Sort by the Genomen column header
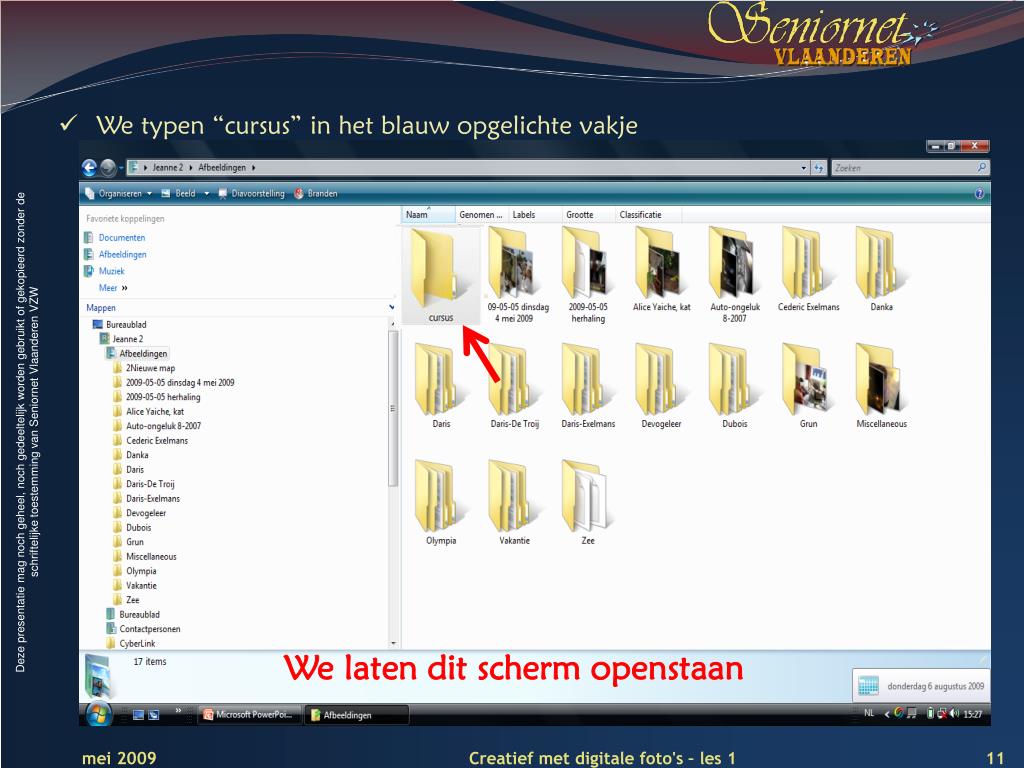Viewport: 1024px width, 768px height. 481,215
